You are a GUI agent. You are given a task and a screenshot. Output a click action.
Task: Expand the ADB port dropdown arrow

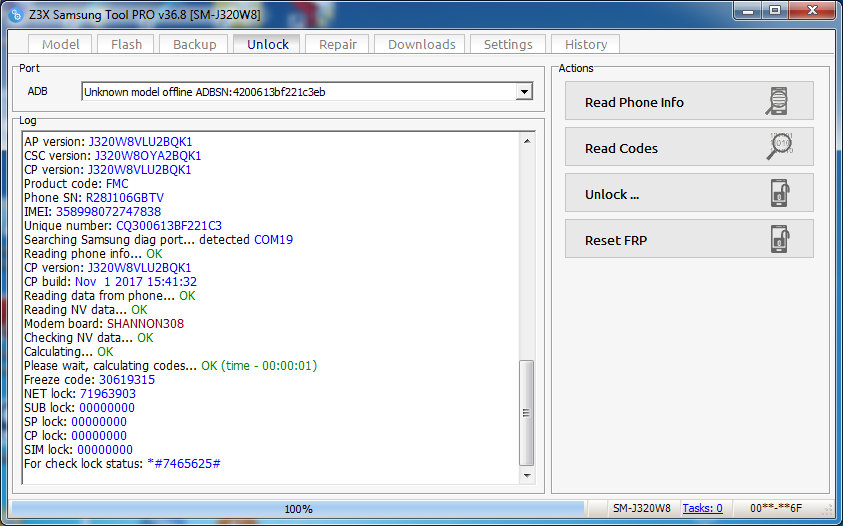coord(524,92)
